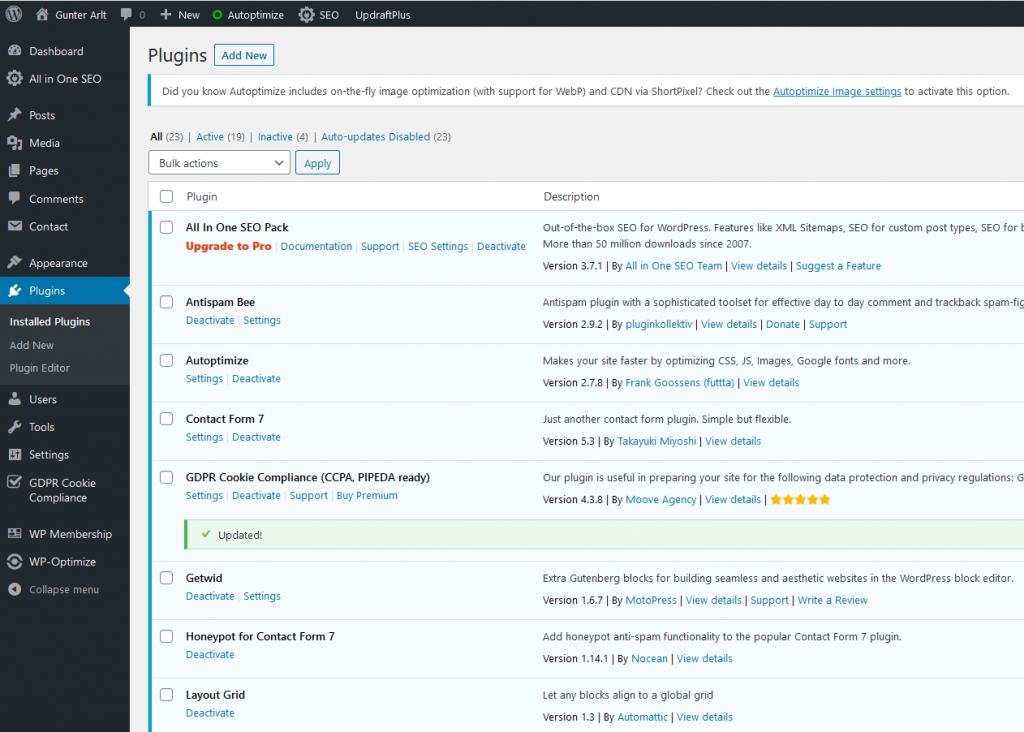Click the Appearance paintbrush icon
This screenshot has height=732, width=1024.
point(14,263)
